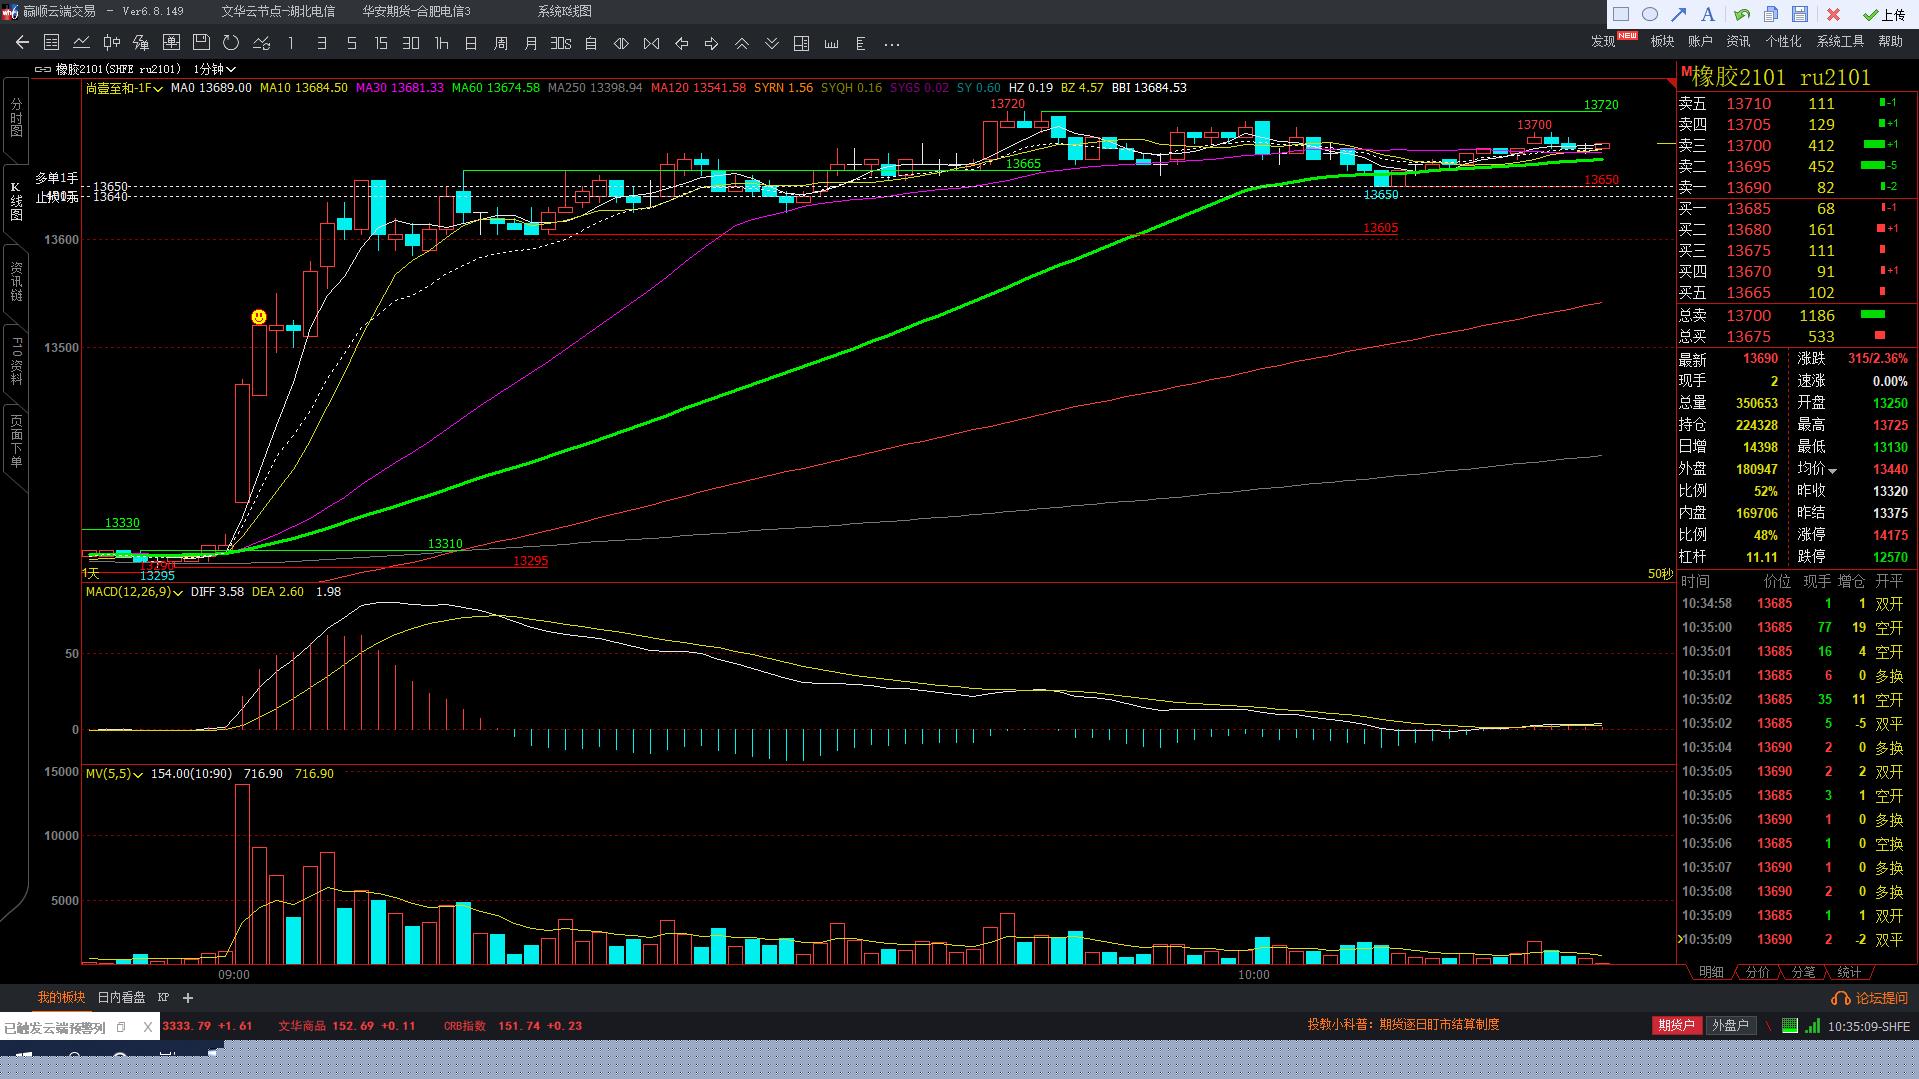Select the text annotation tool
This screenshot has height=1079, width=1919.
[x=1708, y=14]
